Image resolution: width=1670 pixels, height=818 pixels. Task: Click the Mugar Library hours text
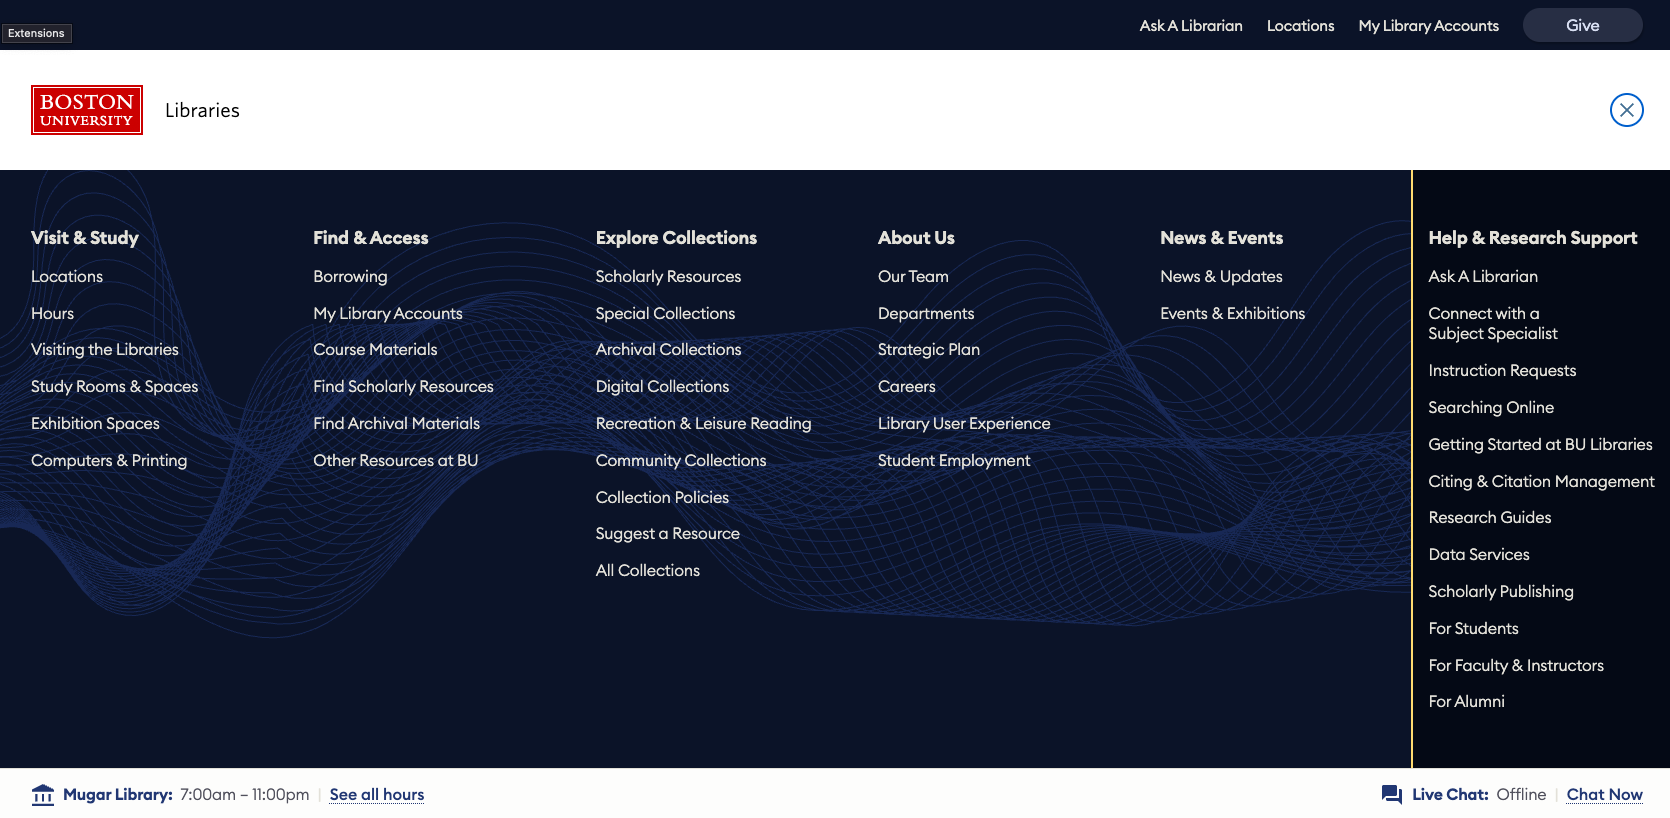pos(245,795)
